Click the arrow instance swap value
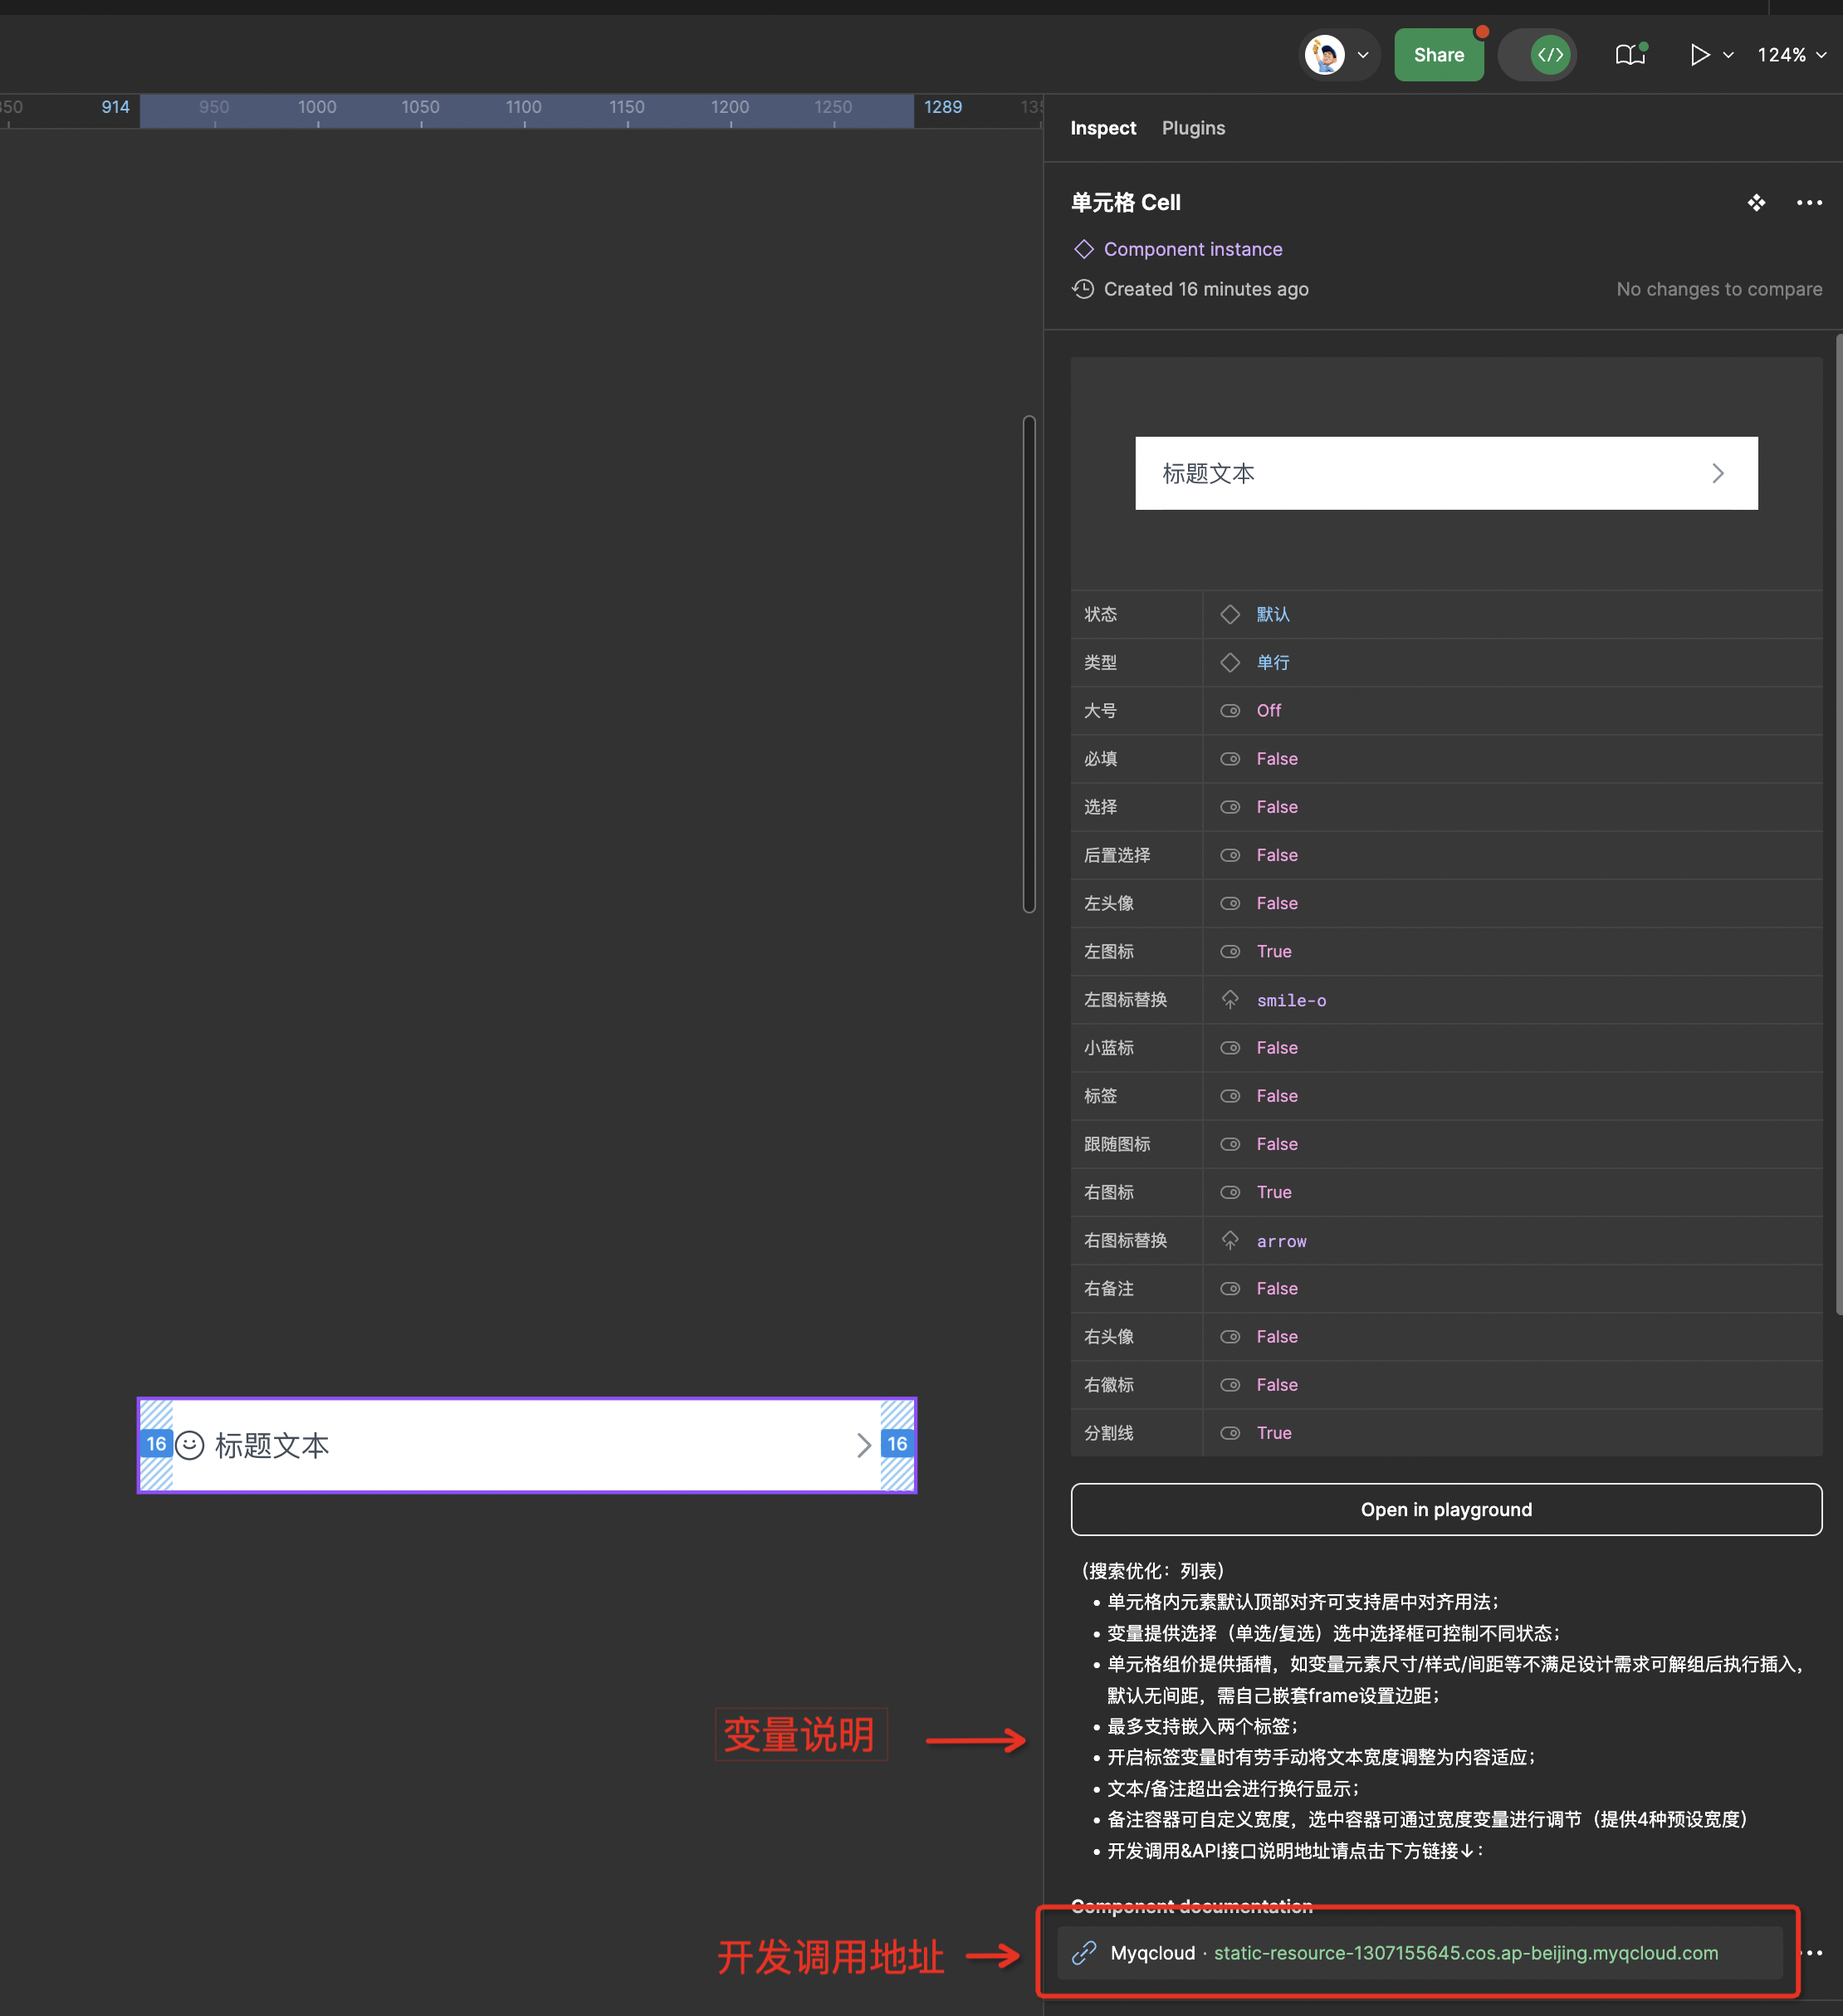This screenshot has height=2016, width=1843. (1281, 1241)
